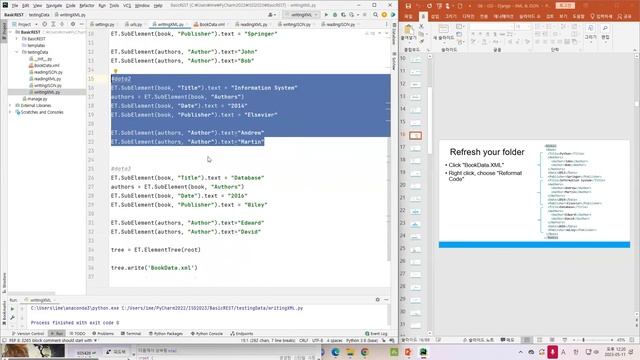This screenshot has height=360, width=640.
Task: Open the Terminal tool window tab
Action: [x=131, y=334]
